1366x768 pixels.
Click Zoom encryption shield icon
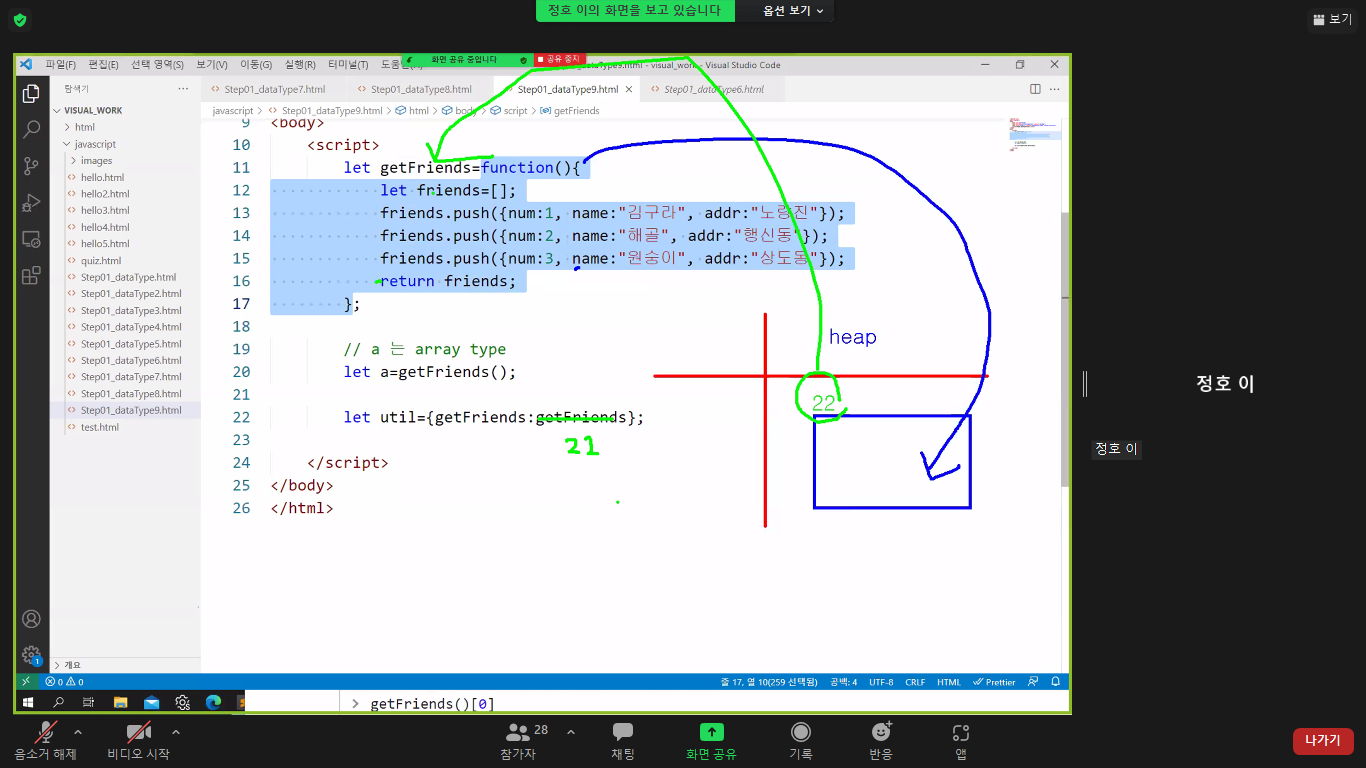point(19,19)
